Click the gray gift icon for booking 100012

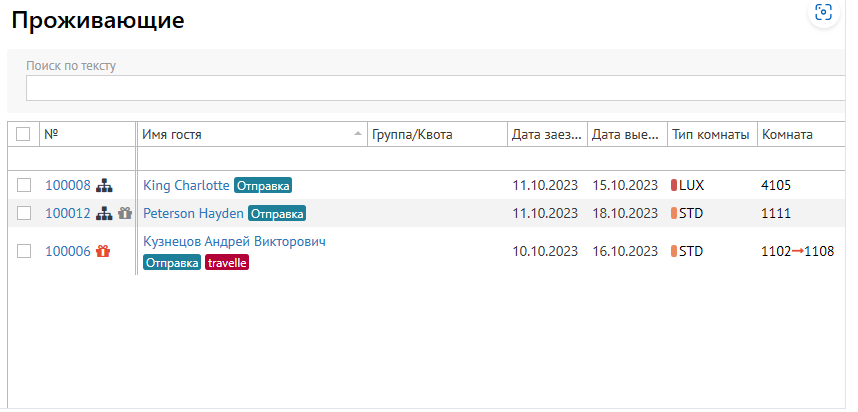click(124, 213)
